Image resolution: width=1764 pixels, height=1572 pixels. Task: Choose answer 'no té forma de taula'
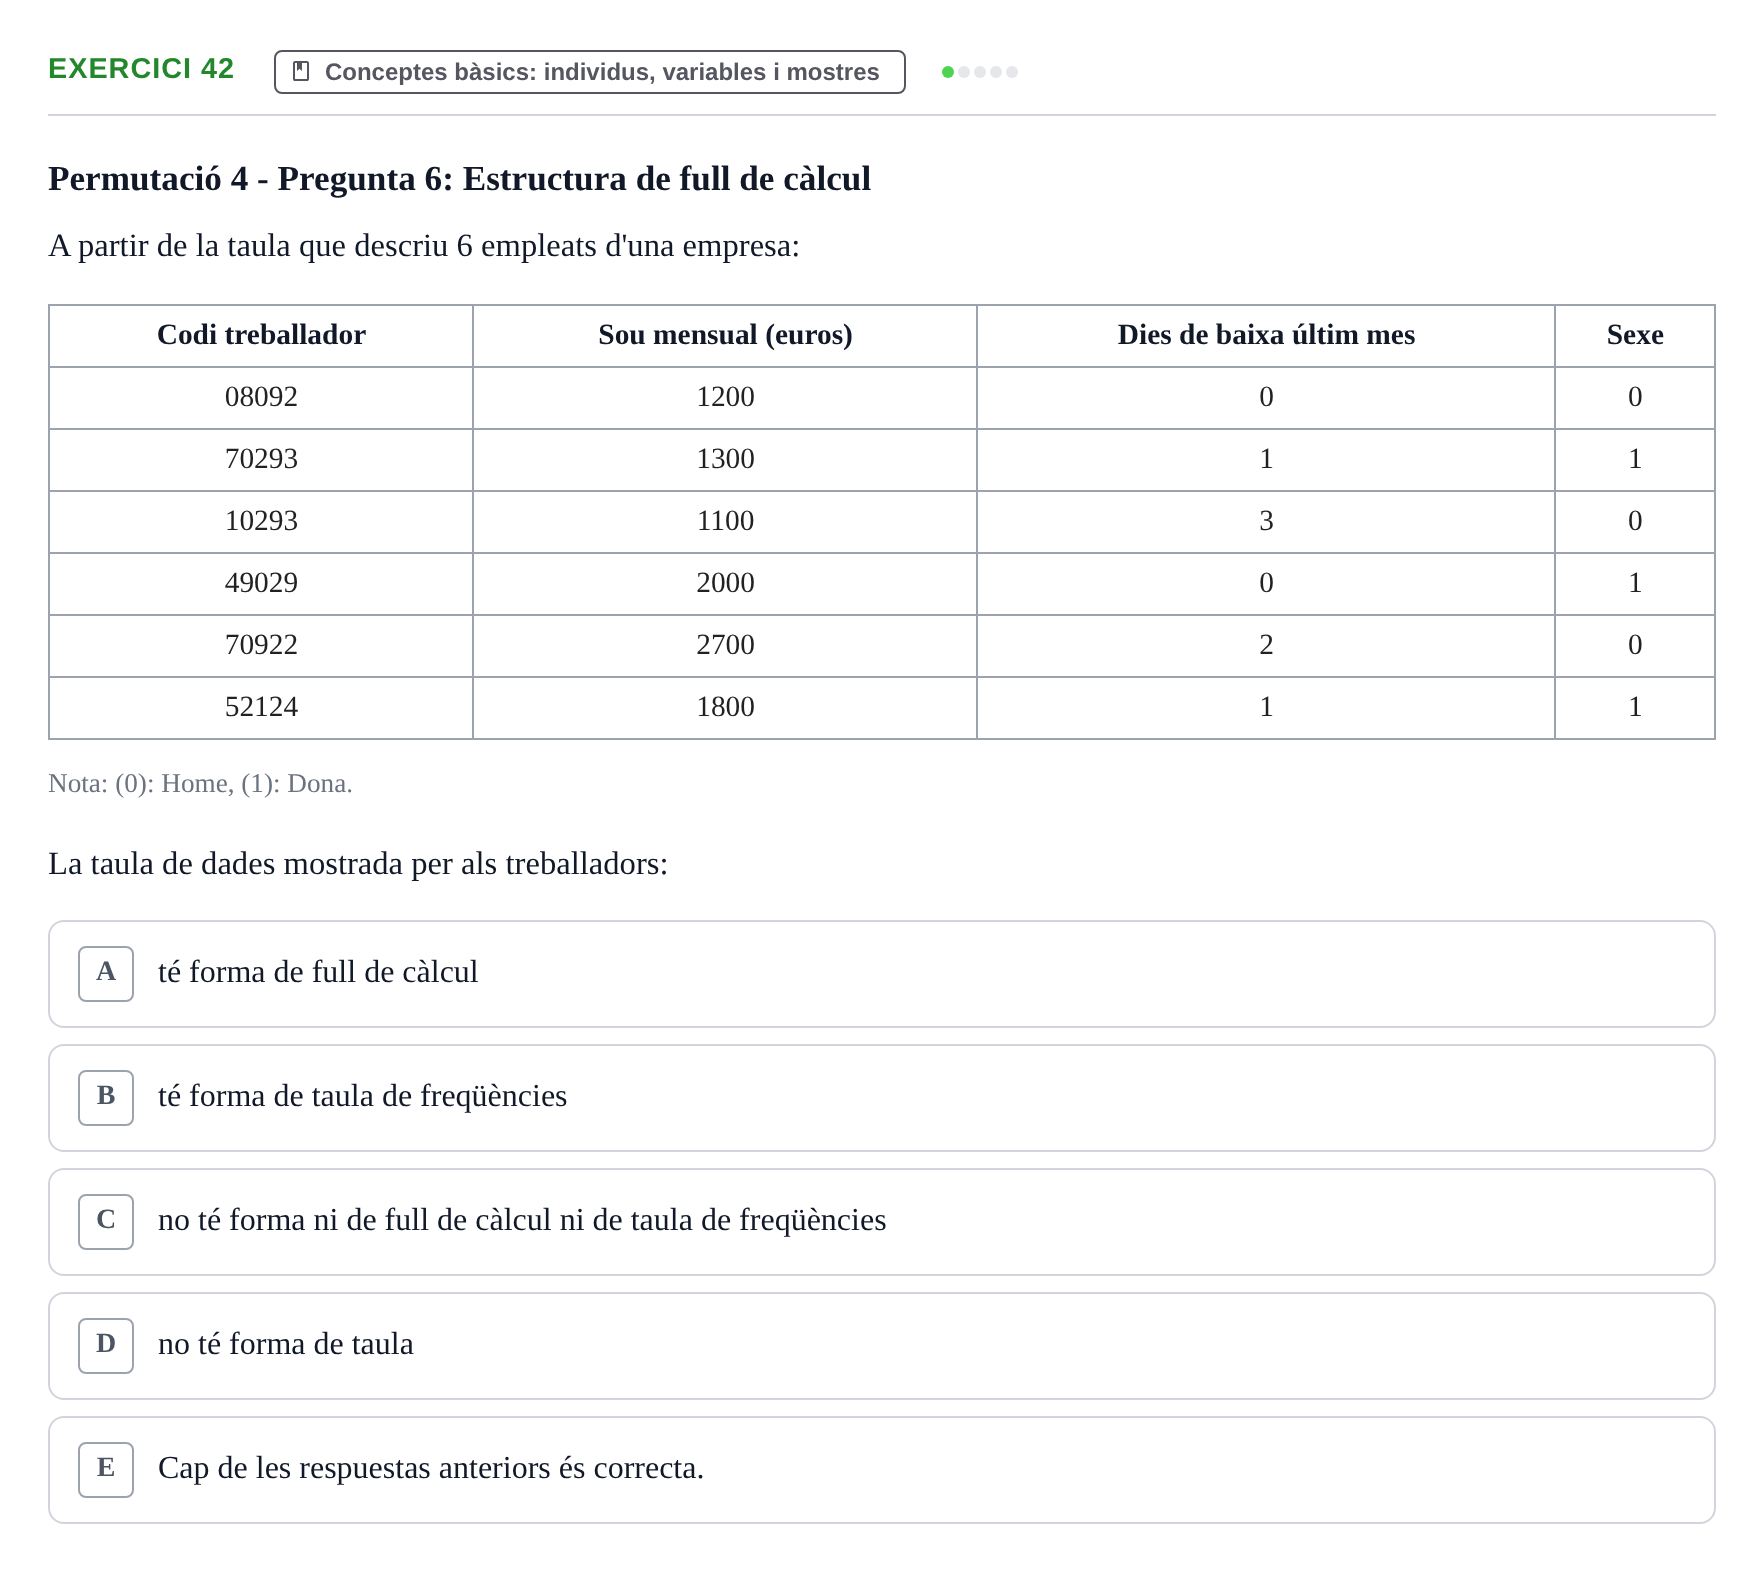tap(882, 1345)
